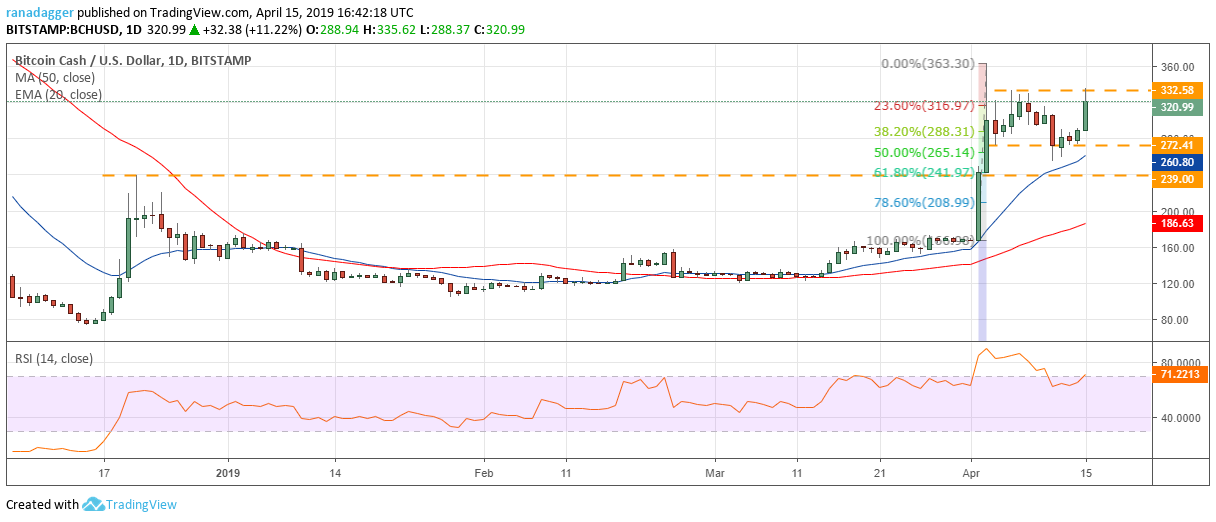Viewport: 1216px width, 522px height.
Task: Select the 0.00%(363.30) Fibonacci level label
Action: click(927, 63)
